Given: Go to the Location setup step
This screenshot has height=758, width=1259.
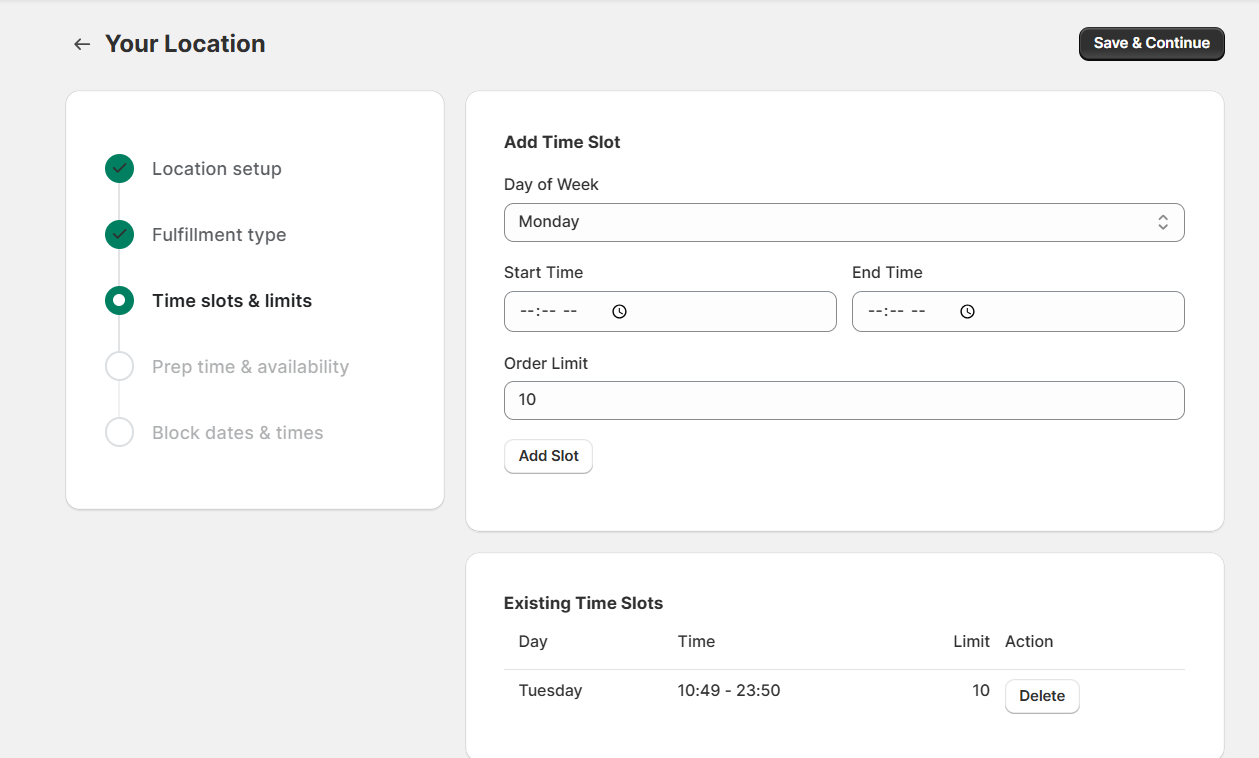Looking at the screenshot, I should [x=216, y=169].
